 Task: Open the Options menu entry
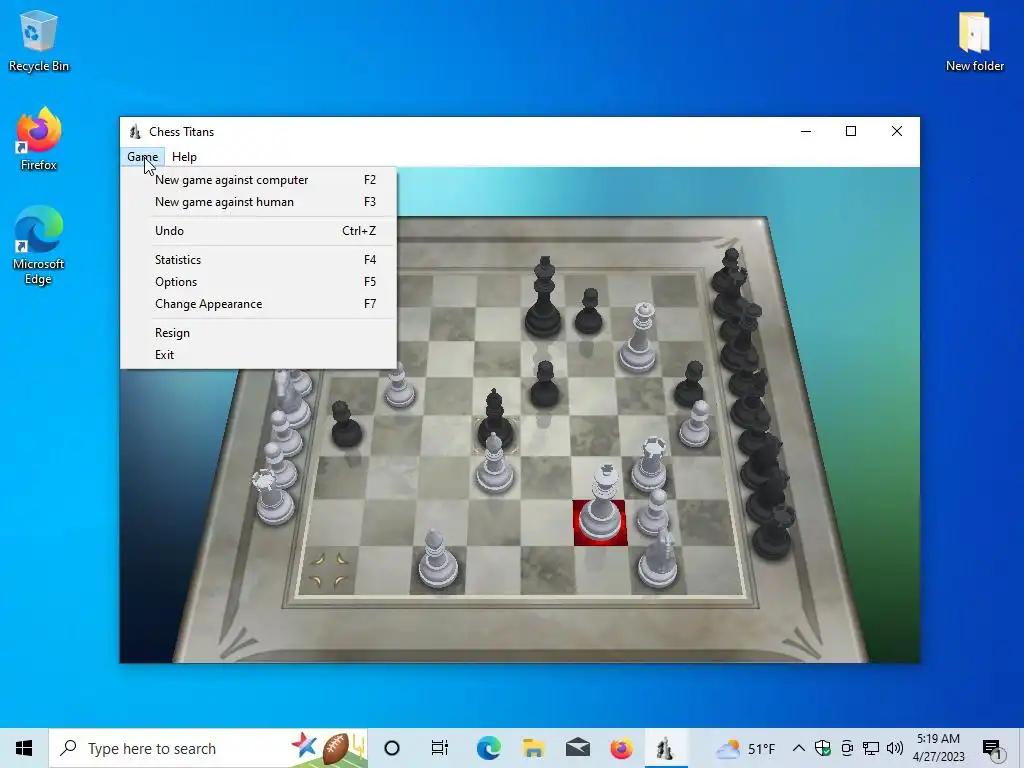[x=258, y=281]
